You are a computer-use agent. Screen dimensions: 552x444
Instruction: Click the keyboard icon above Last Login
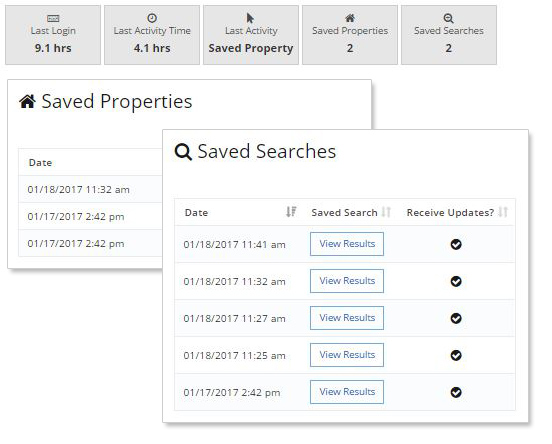(x=53, y=18)
